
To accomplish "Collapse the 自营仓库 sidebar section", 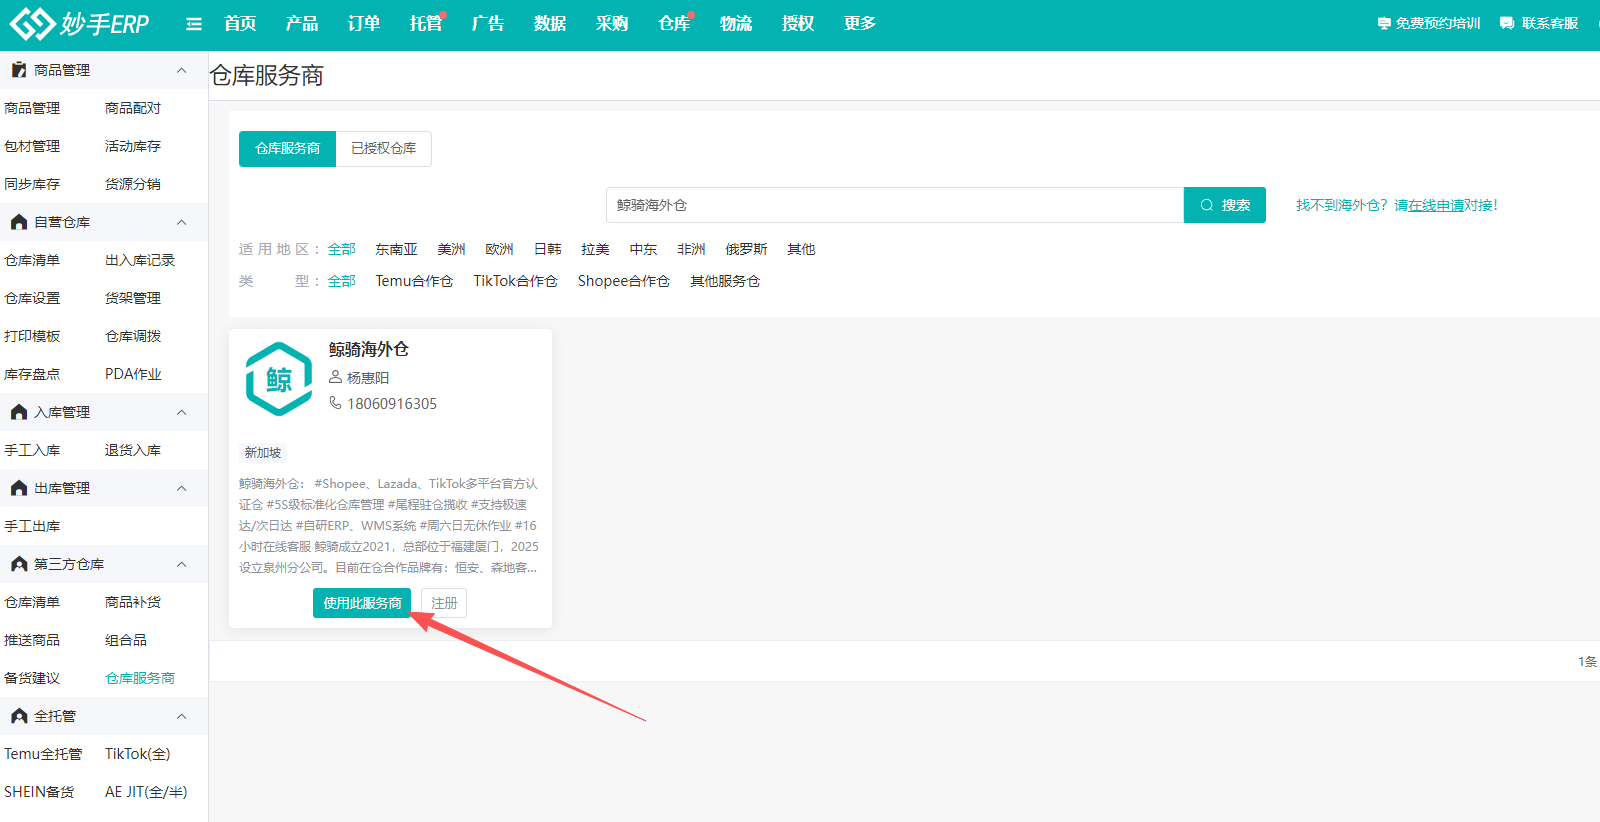I will 181,222.
